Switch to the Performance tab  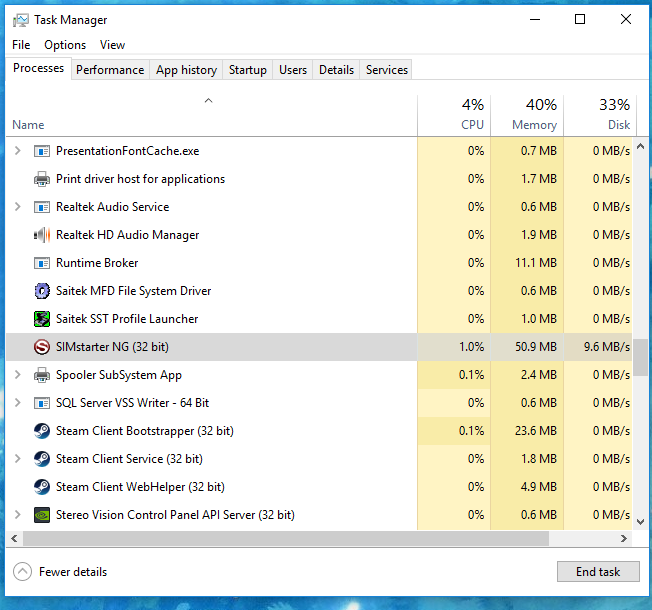coord(110,70)
